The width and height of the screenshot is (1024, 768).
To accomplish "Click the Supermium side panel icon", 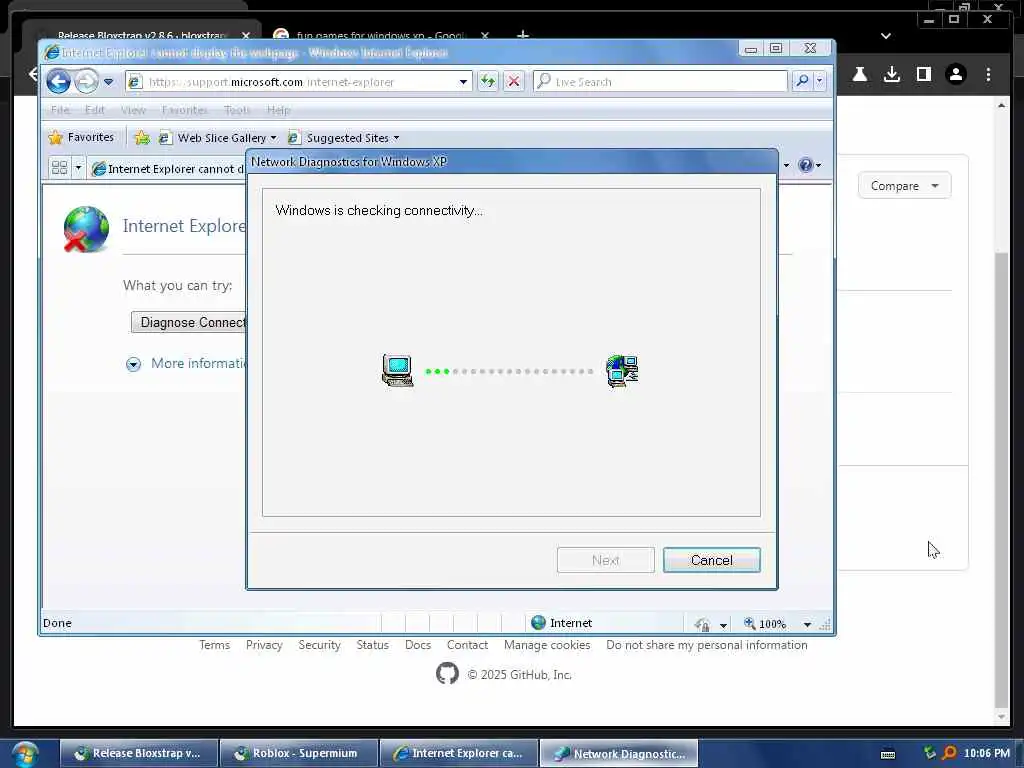I will (923, 74).
